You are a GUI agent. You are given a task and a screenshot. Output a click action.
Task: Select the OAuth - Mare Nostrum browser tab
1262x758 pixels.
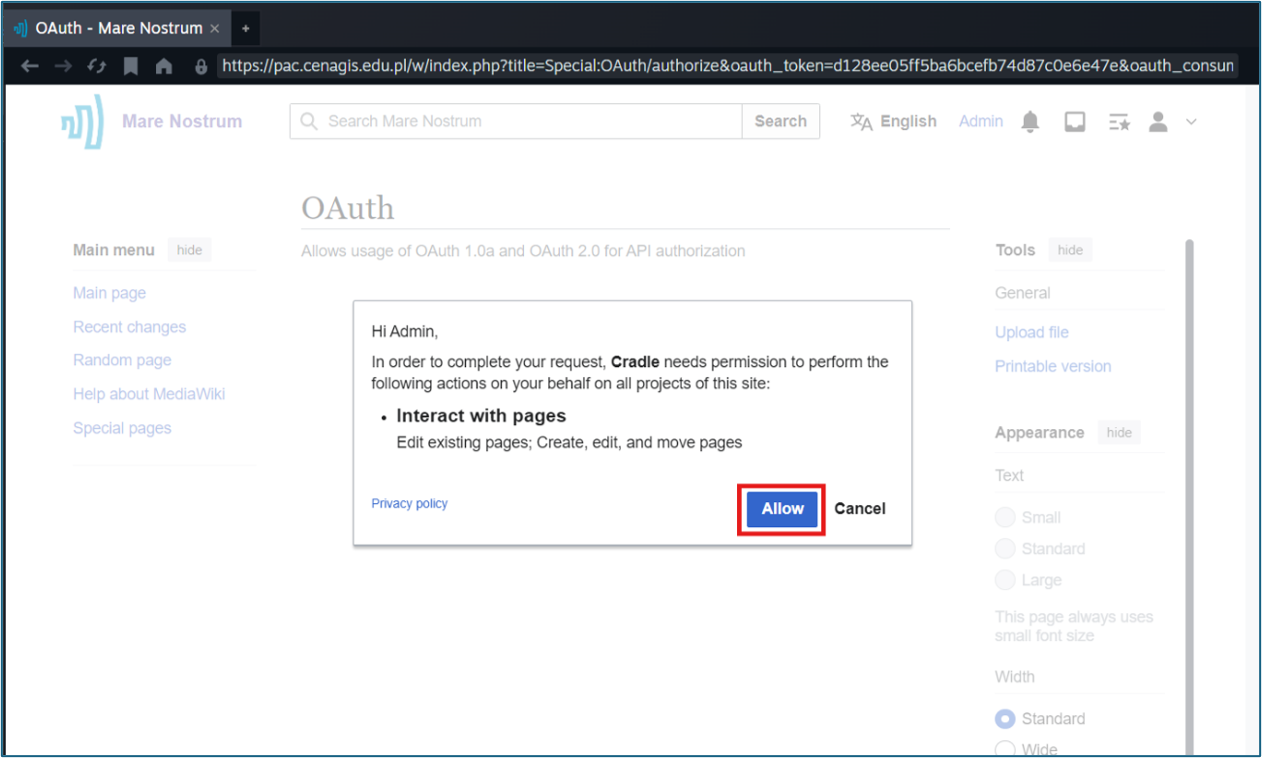[117, 28]
